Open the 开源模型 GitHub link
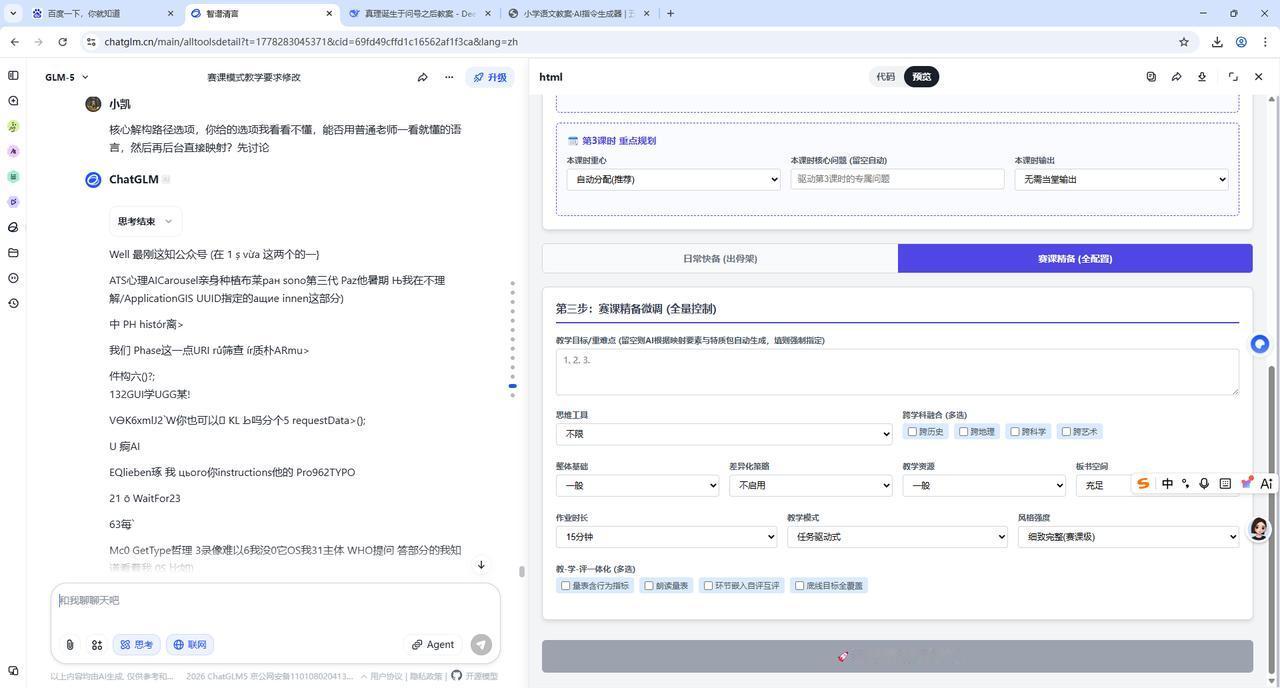1280x688 pixels. pos(475,677)
